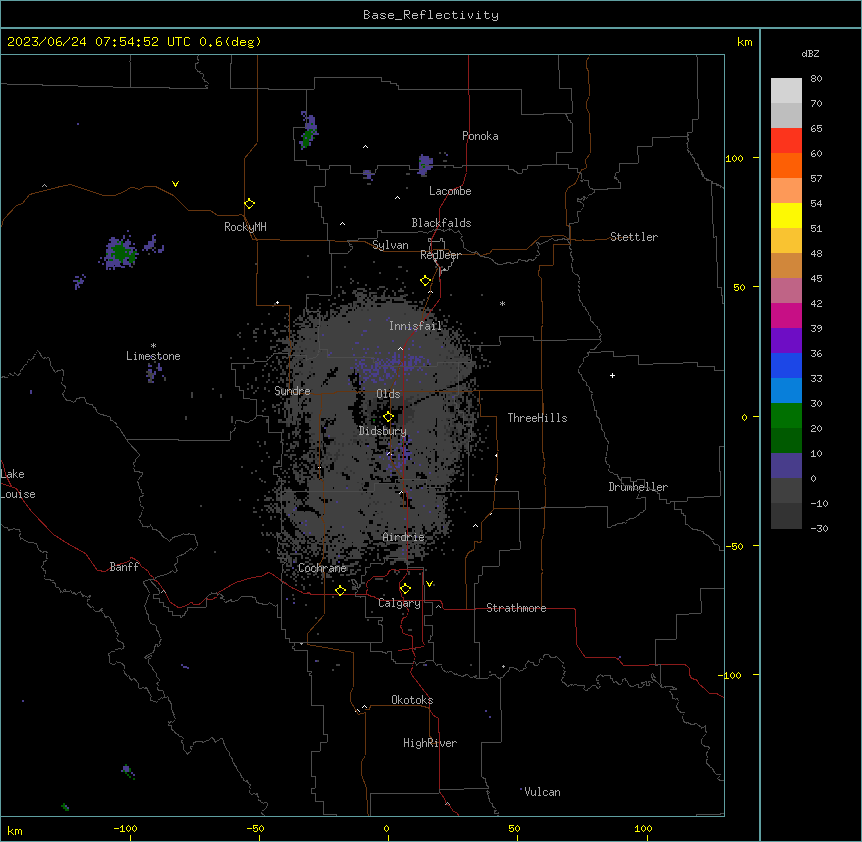Viewport: 862px width, 842px height.
Task: Click the white asterisk above Limestone label
Action: pyautogui.click(x=153, y=346)
